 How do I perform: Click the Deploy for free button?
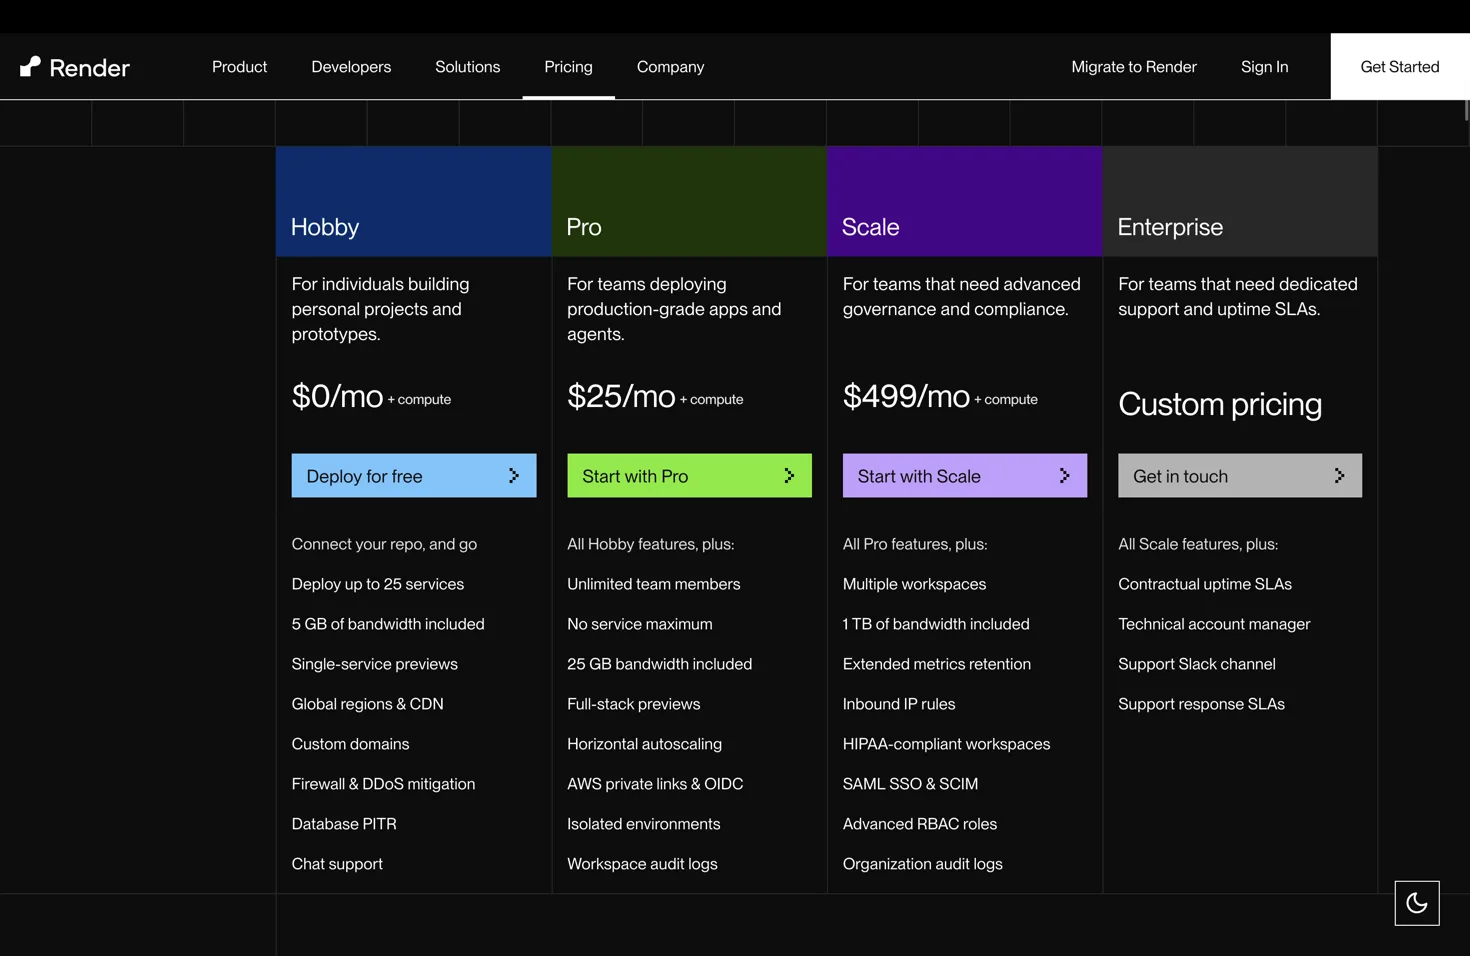click(x=414, y=476)
